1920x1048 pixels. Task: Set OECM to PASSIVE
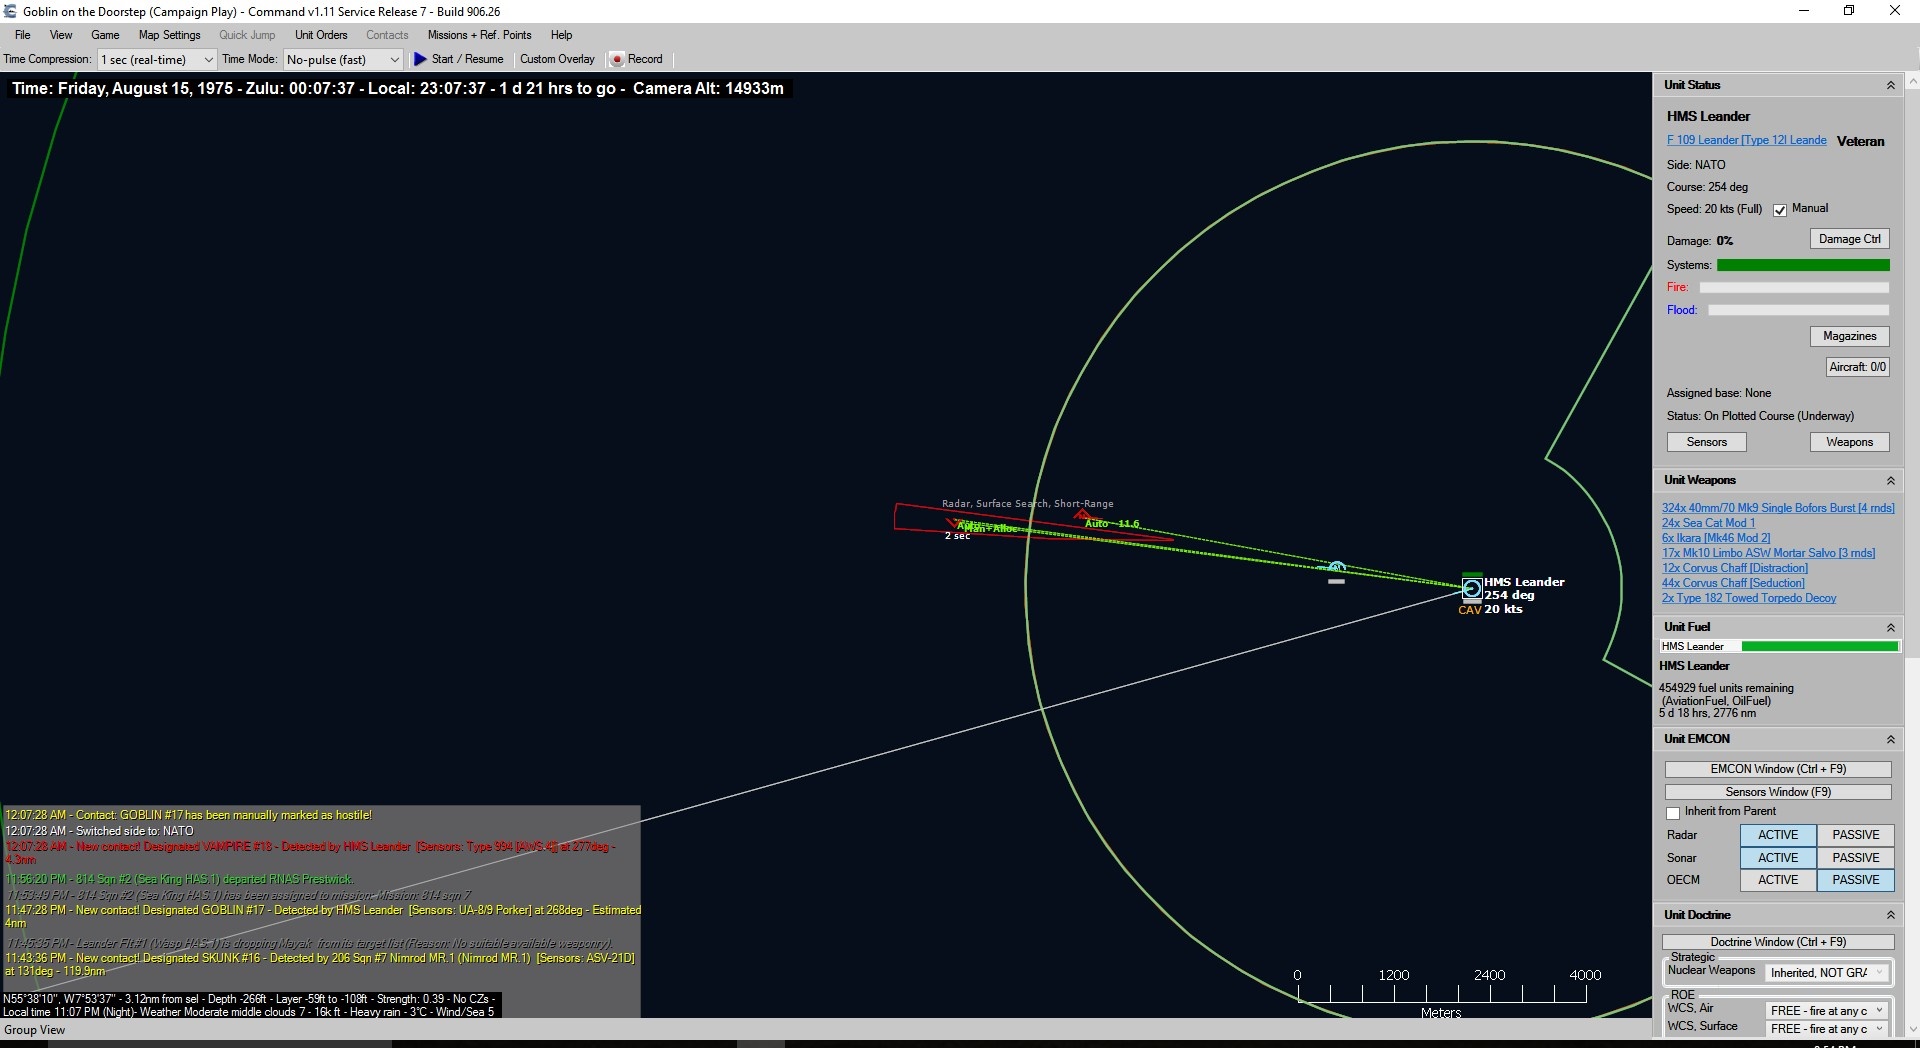[x=1855, y=880]
